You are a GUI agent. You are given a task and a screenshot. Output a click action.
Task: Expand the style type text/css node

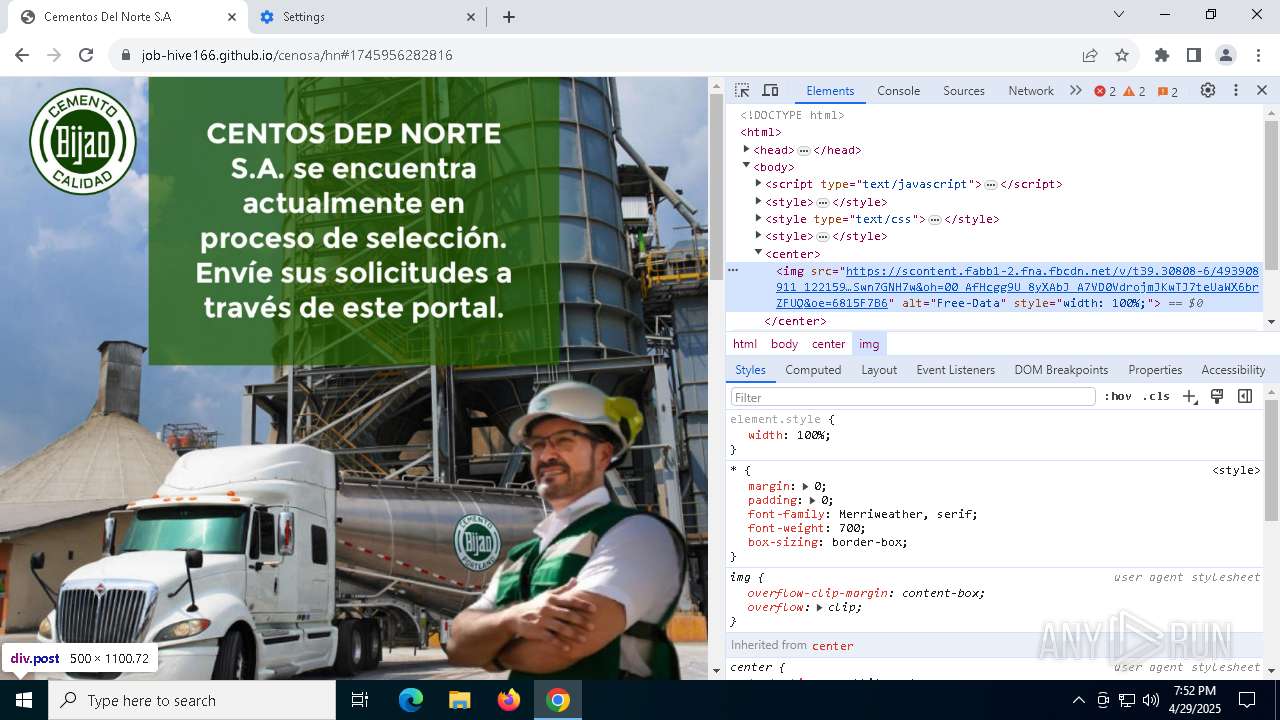click(x=758, y=218)
